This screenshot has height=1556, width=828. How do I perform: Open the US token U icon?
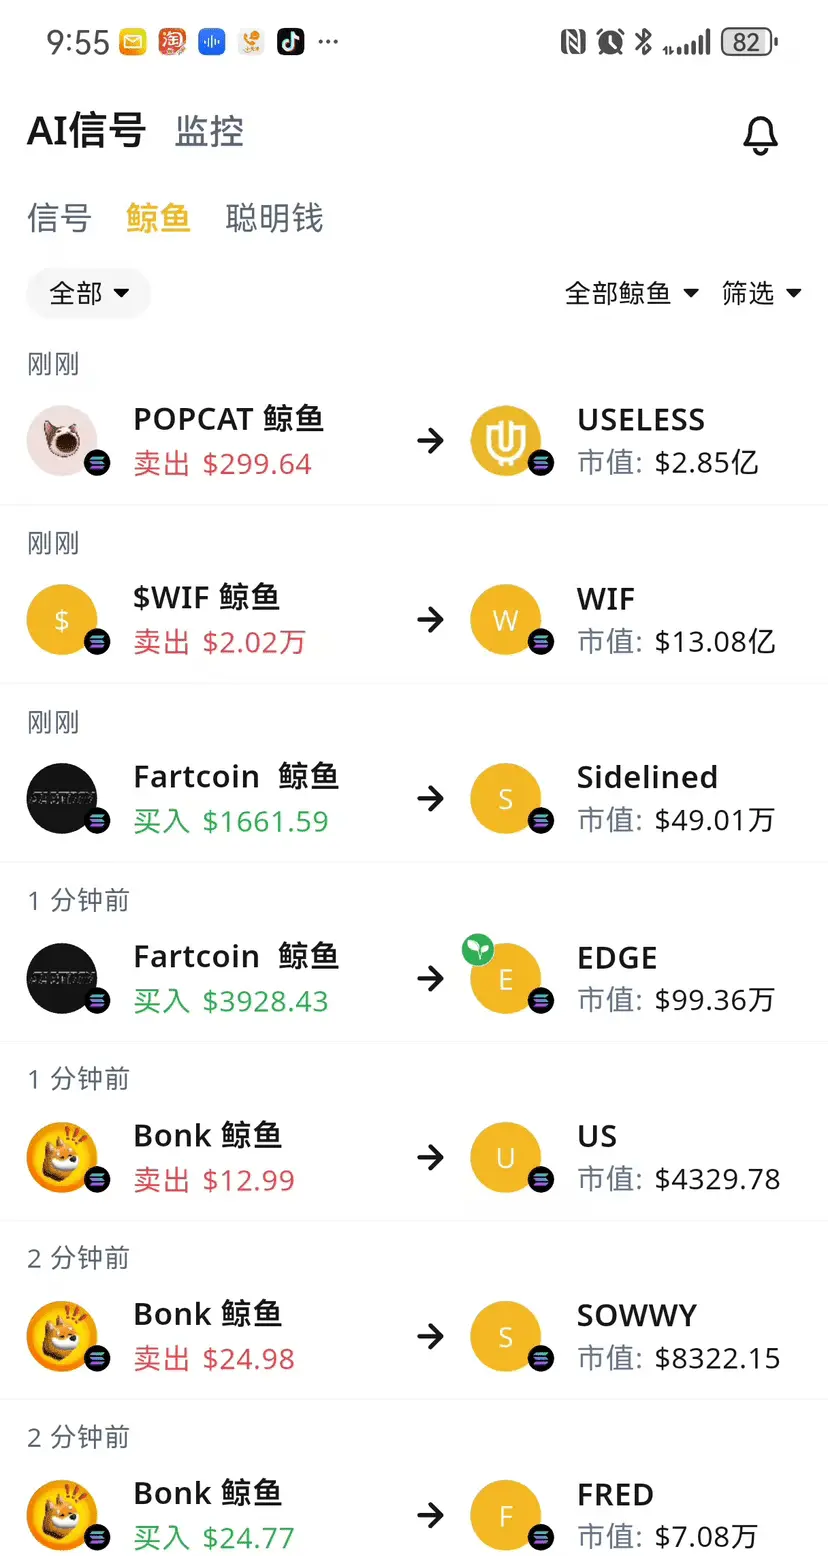coord(506,1157)
